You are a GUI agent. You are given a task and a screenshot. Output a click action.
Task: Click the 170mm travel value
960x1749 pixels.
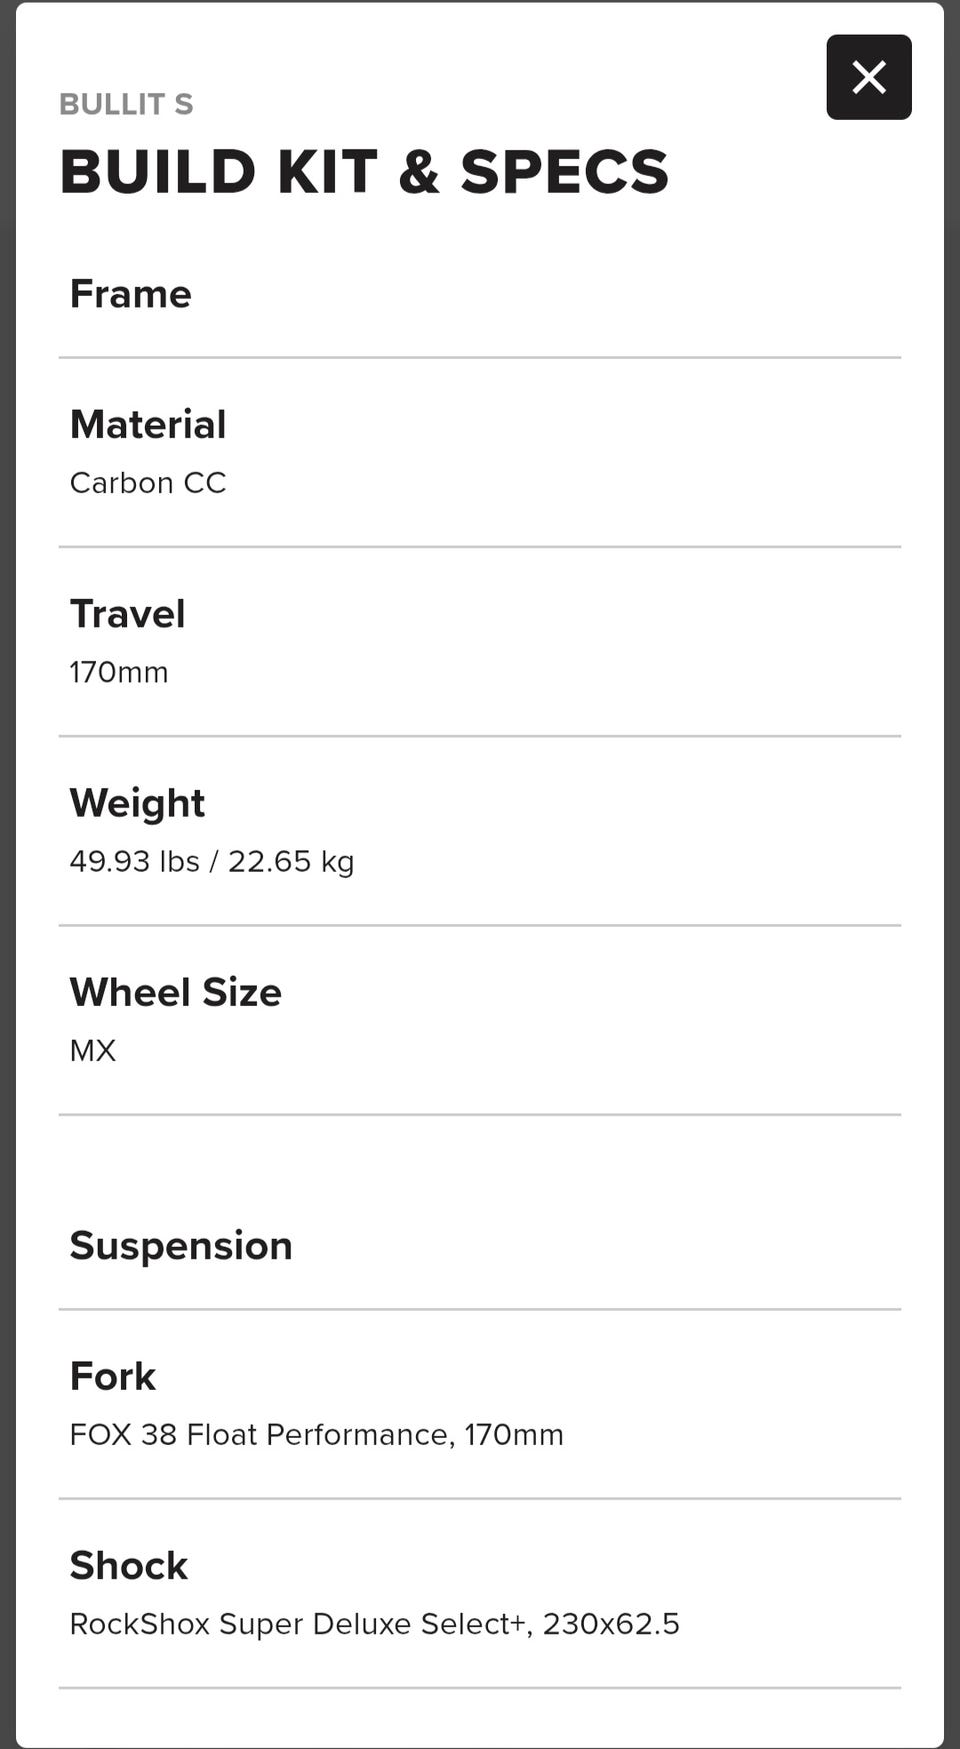click(118, 672)
